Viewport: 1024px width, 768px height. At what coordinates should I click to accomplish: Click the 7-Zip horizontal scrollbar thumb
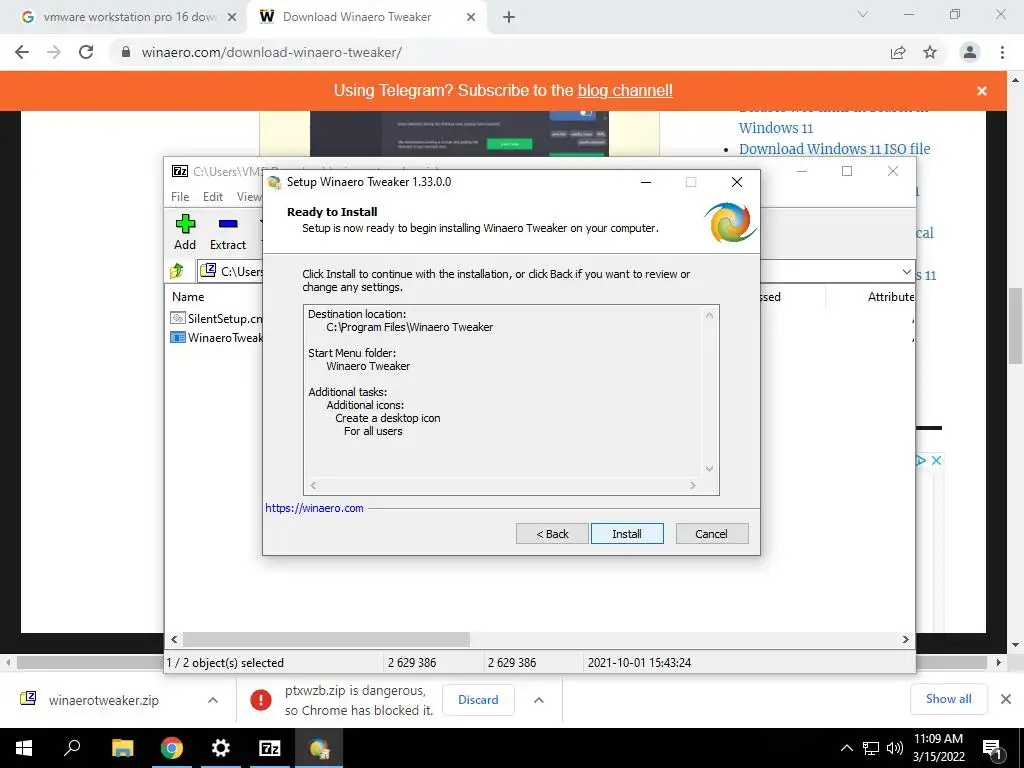tap(326, 639)
